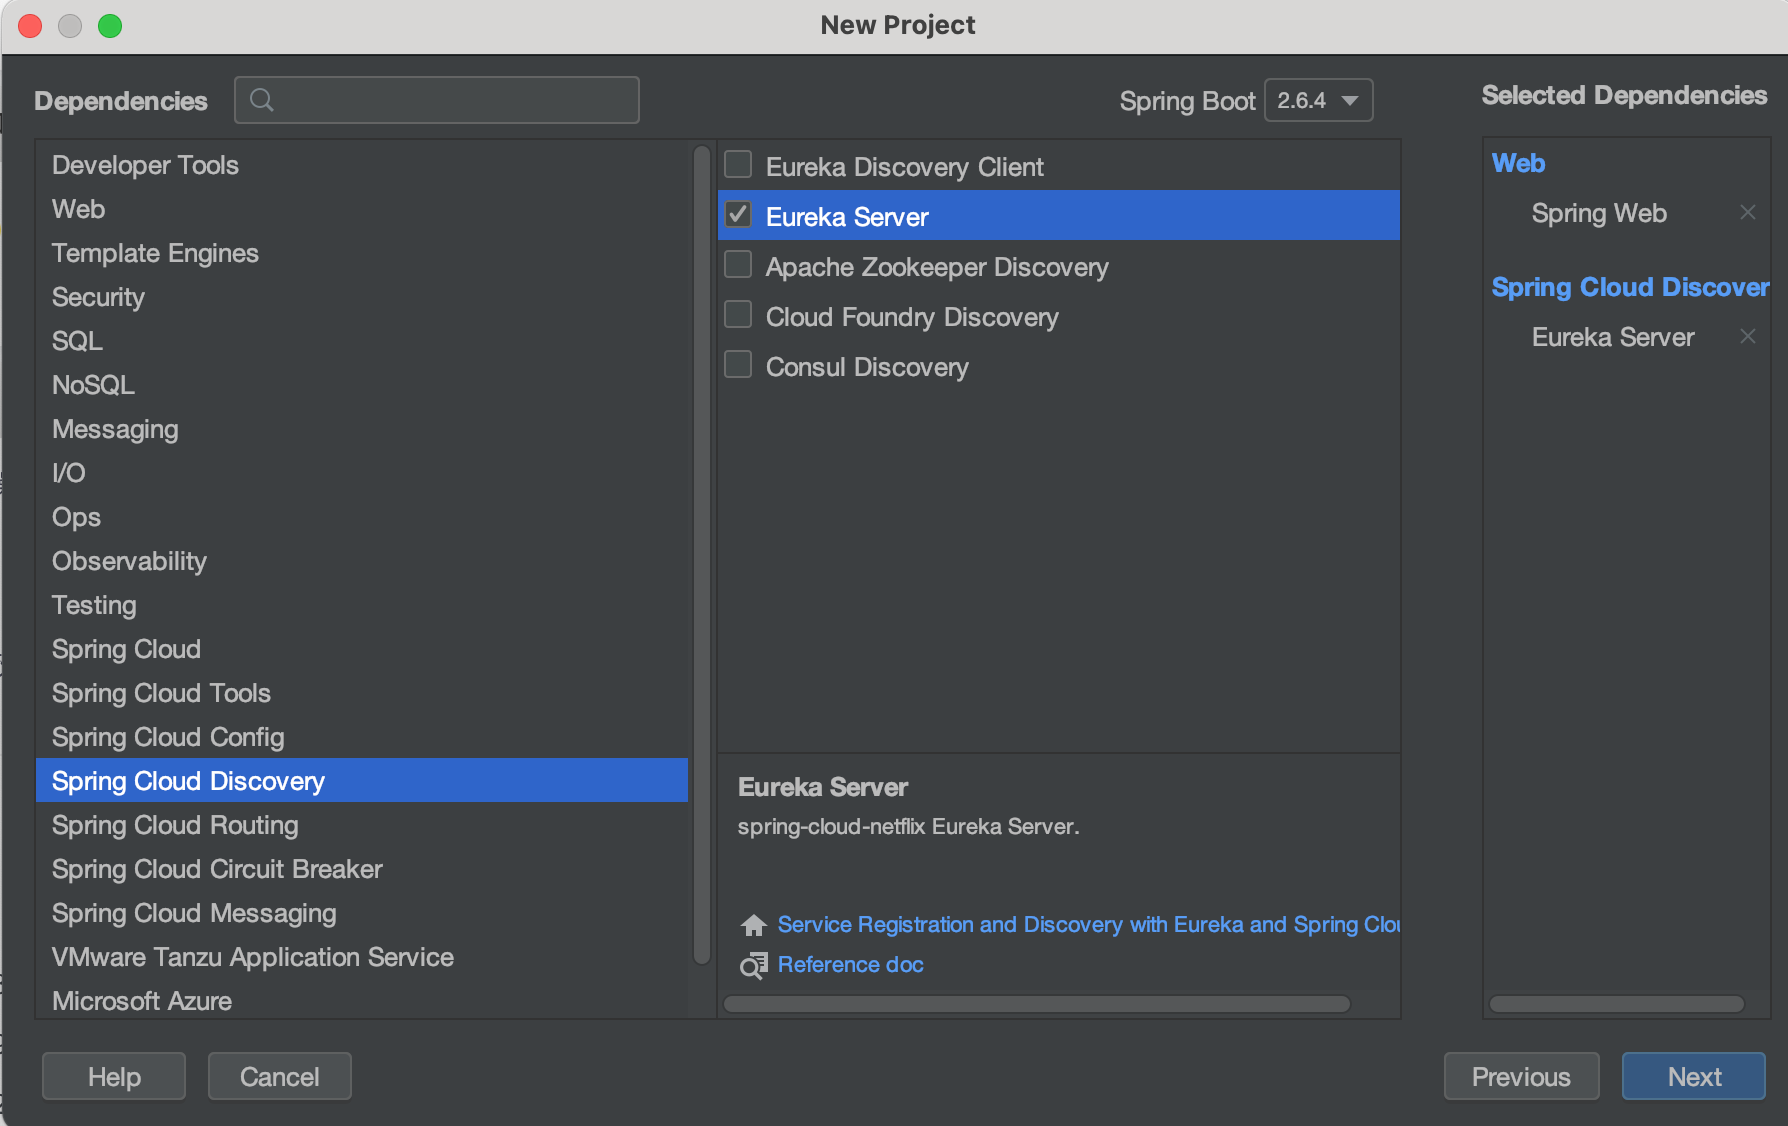Open Service Registration and Discovery guide link

pos(1088,925)
